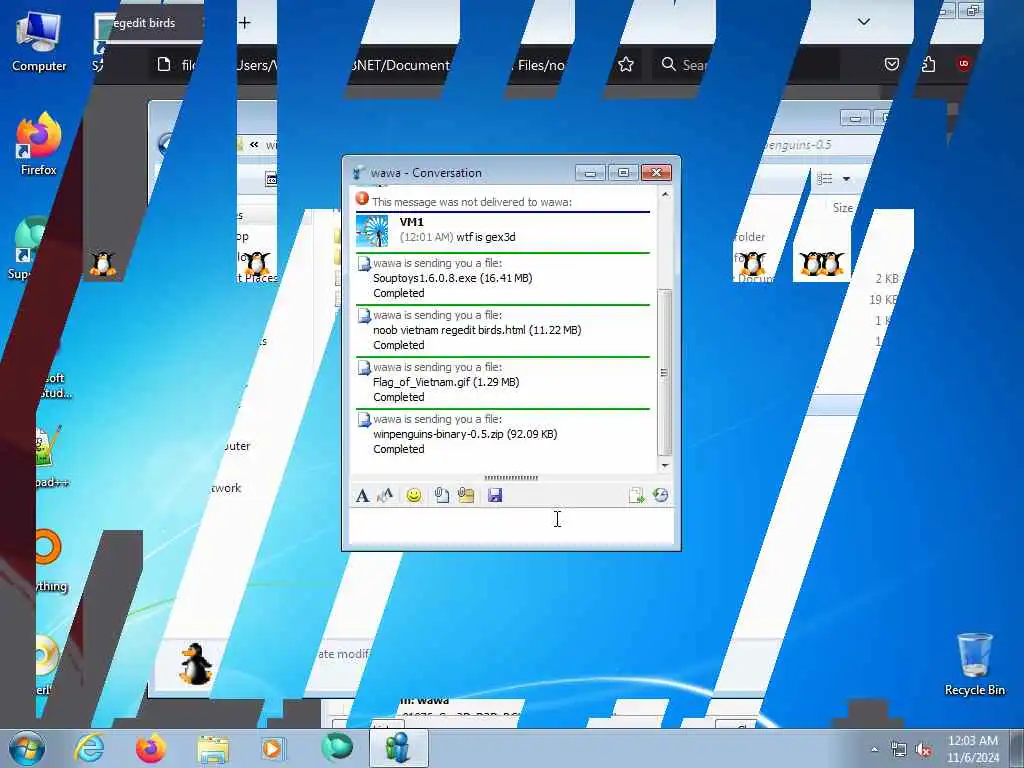
Task: Select the Recycle Bin on the desktop
Action: point(974,664)
